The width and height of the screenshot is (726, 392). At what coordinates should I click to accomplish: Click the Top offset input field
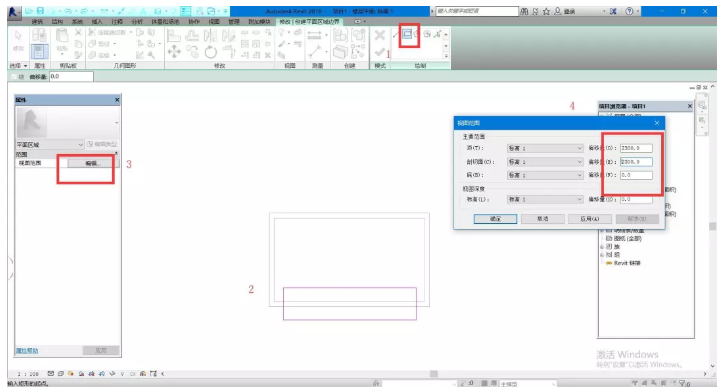[636, 148]
